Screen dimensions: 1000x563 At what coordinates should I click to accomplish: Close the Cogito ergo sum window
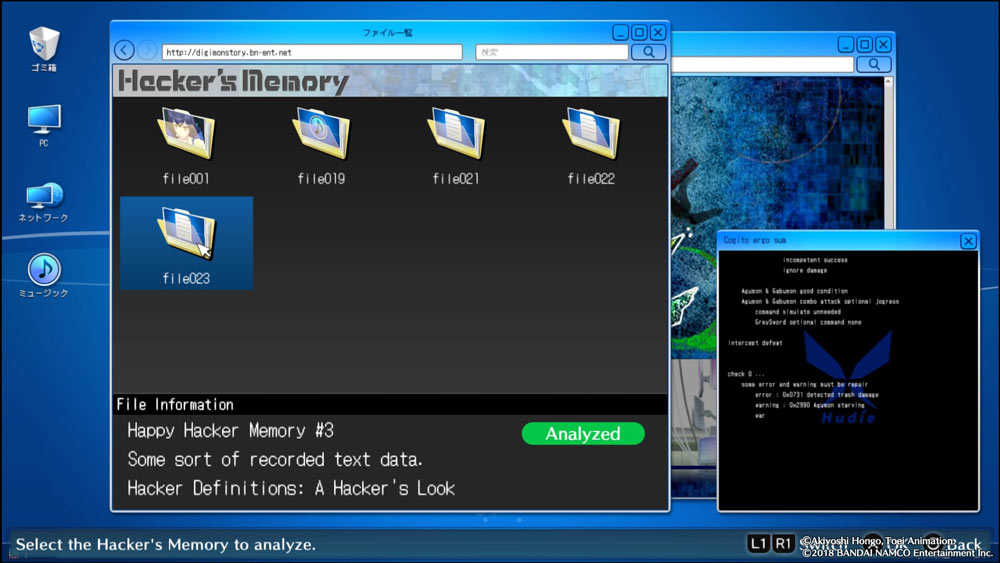pos(967,241)
